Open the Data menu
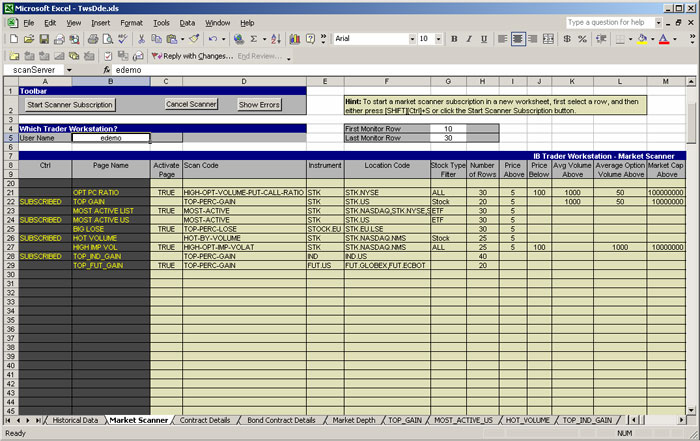The width and height of the screenshot is (700, 441). pyautogui.click(x=187, y=23)
